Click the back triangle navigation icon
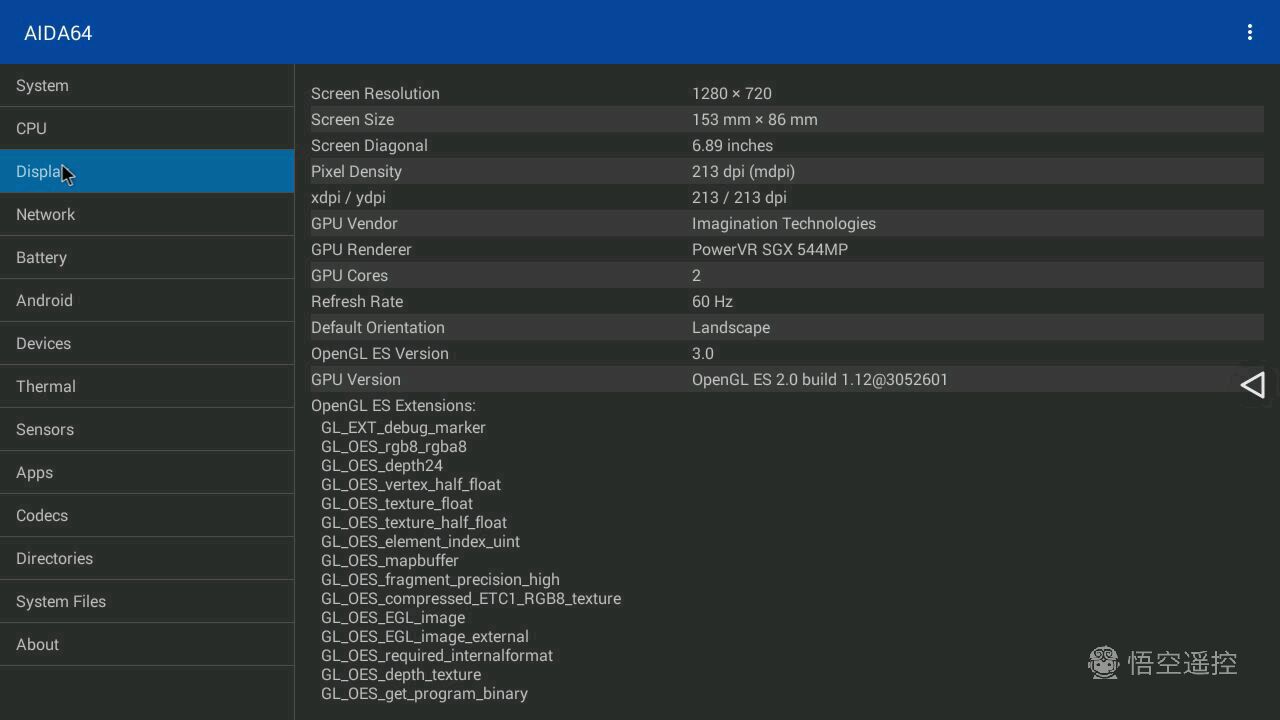The width and height of the screenshot is (1280, 720). point(1253,385)
